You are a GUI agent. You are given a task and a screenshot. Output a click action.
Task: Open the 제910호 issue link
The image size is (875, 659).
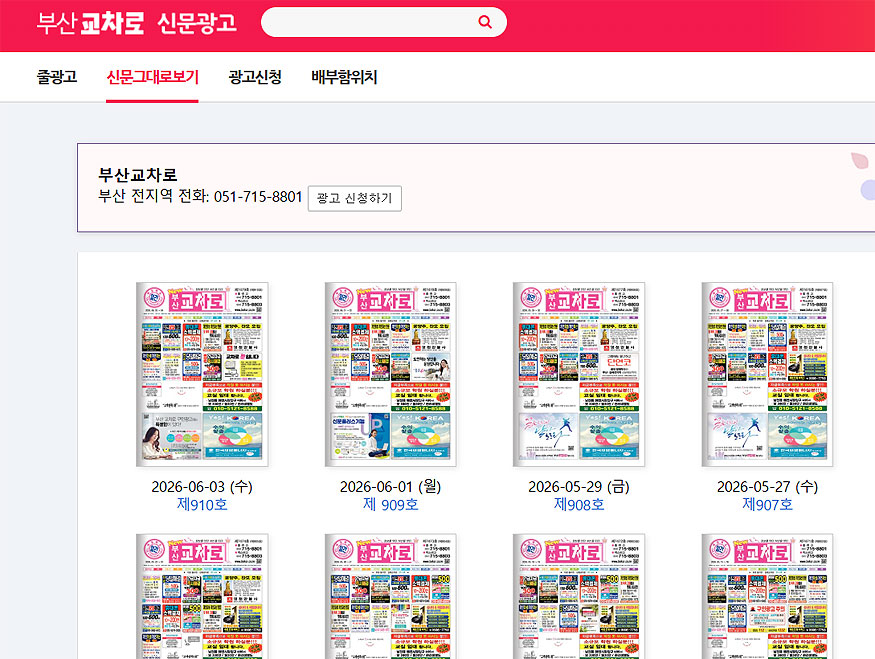(x=202, y=504)
